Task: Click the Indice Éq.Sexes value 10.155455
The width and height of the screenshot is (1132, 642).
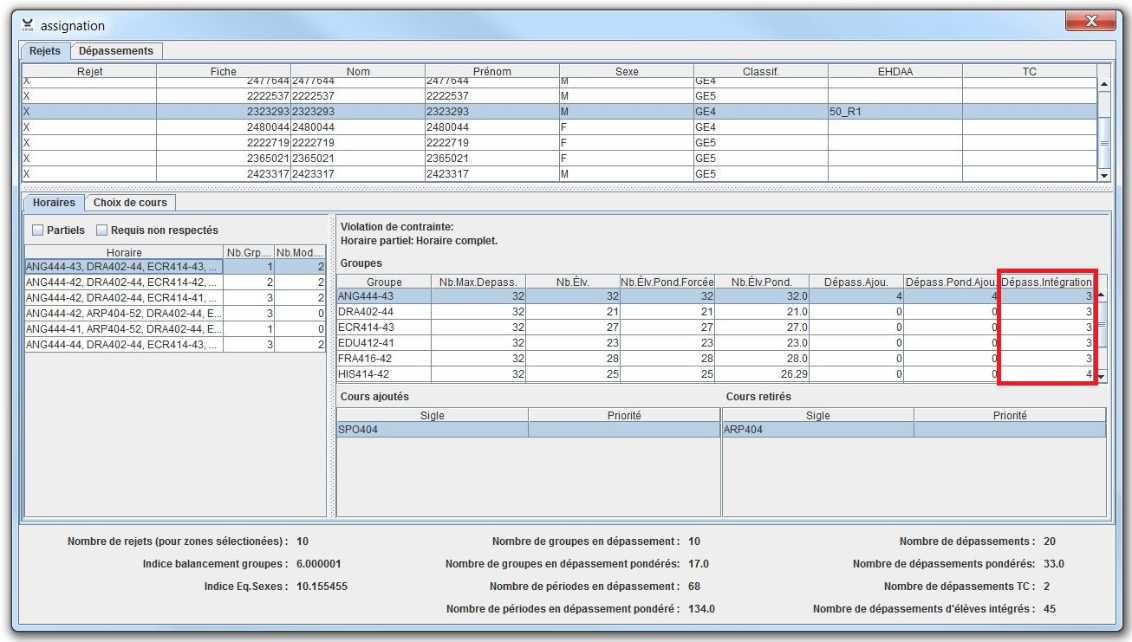Action: 322,586
